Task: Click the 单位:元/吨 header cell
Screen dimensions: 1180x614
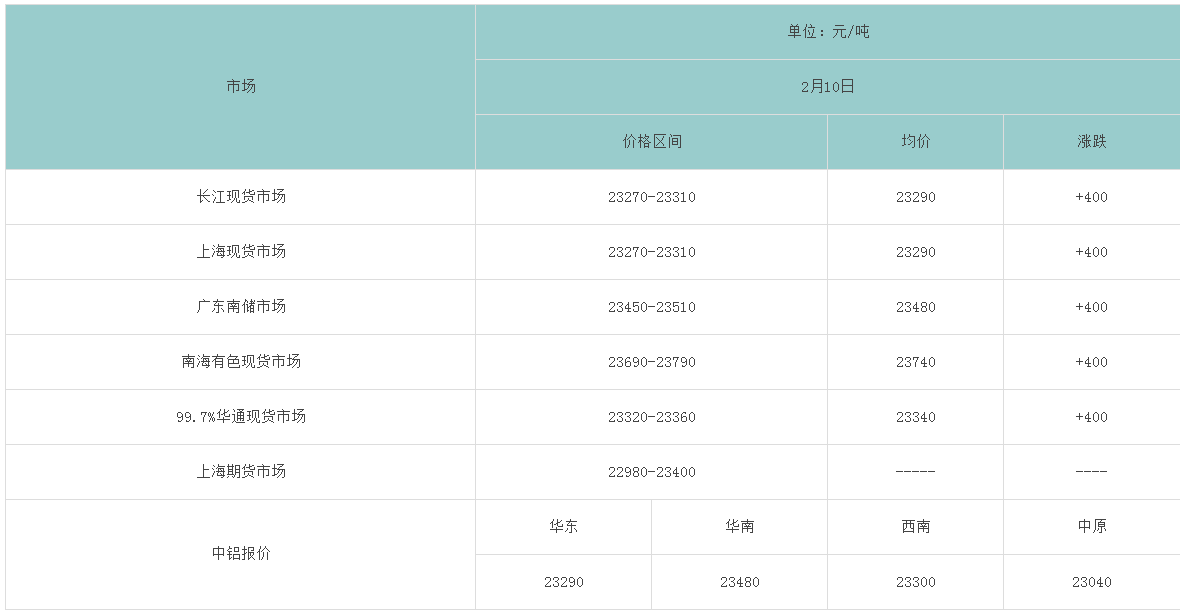Action: (828, 32)
